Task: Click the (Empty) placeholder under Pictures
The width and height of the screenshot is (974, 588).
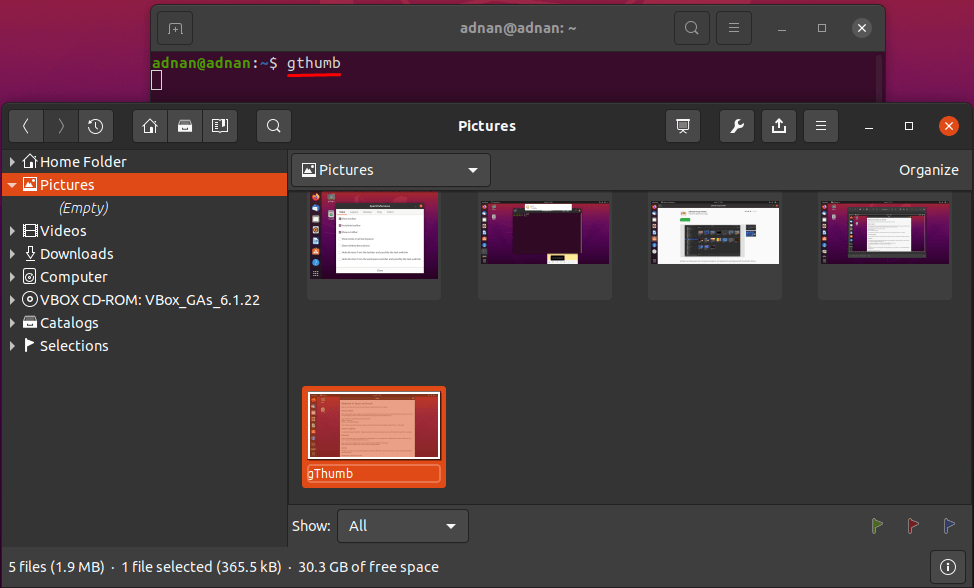Action: pyautogui.click(x=83, y=207)
